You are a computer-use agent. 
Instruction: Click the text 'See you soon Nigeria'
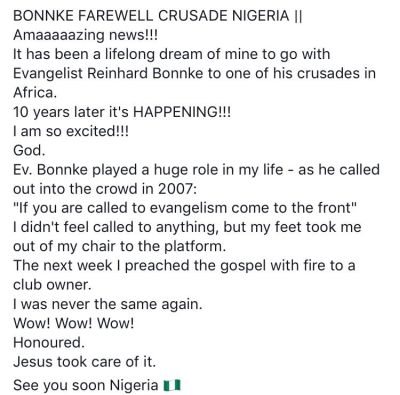click(x=86, y=385)
